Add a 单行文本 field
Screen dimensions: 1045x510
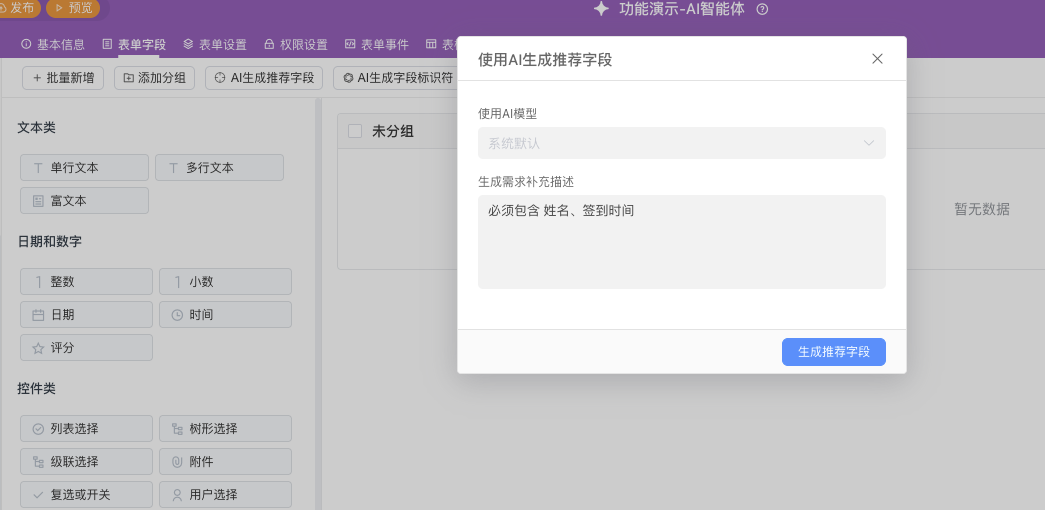point(85,168)
